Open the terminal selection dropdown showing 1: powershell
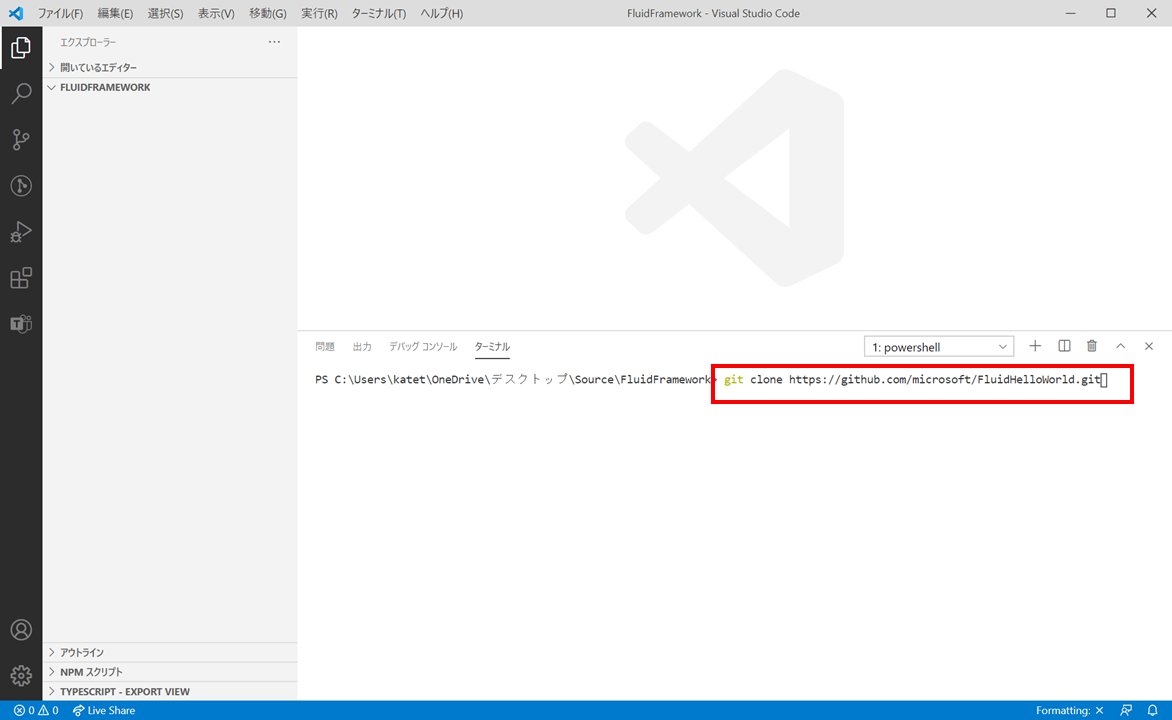 point(937,346)
